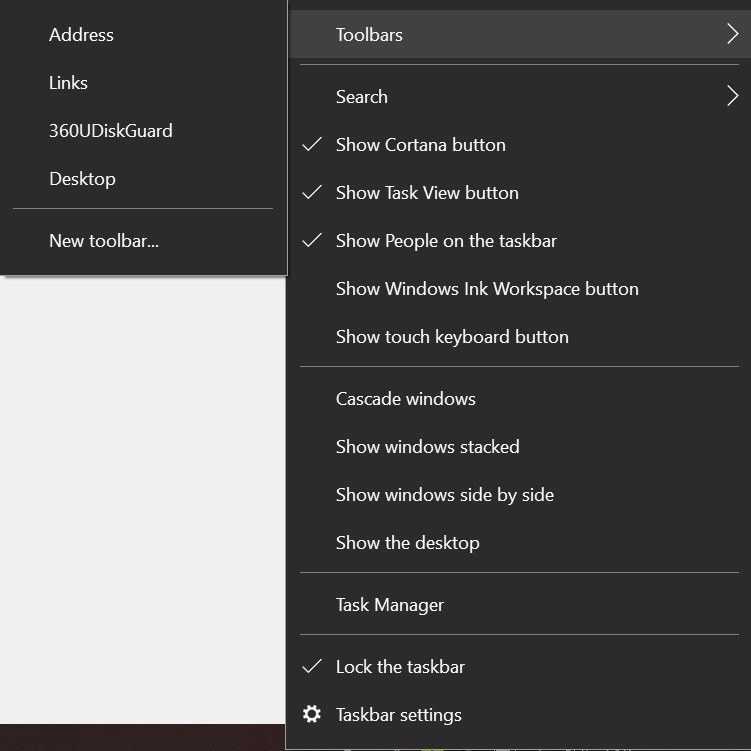Launch Task Manager from menu
This screenshot has width=751, height=751.
[519, 604]
